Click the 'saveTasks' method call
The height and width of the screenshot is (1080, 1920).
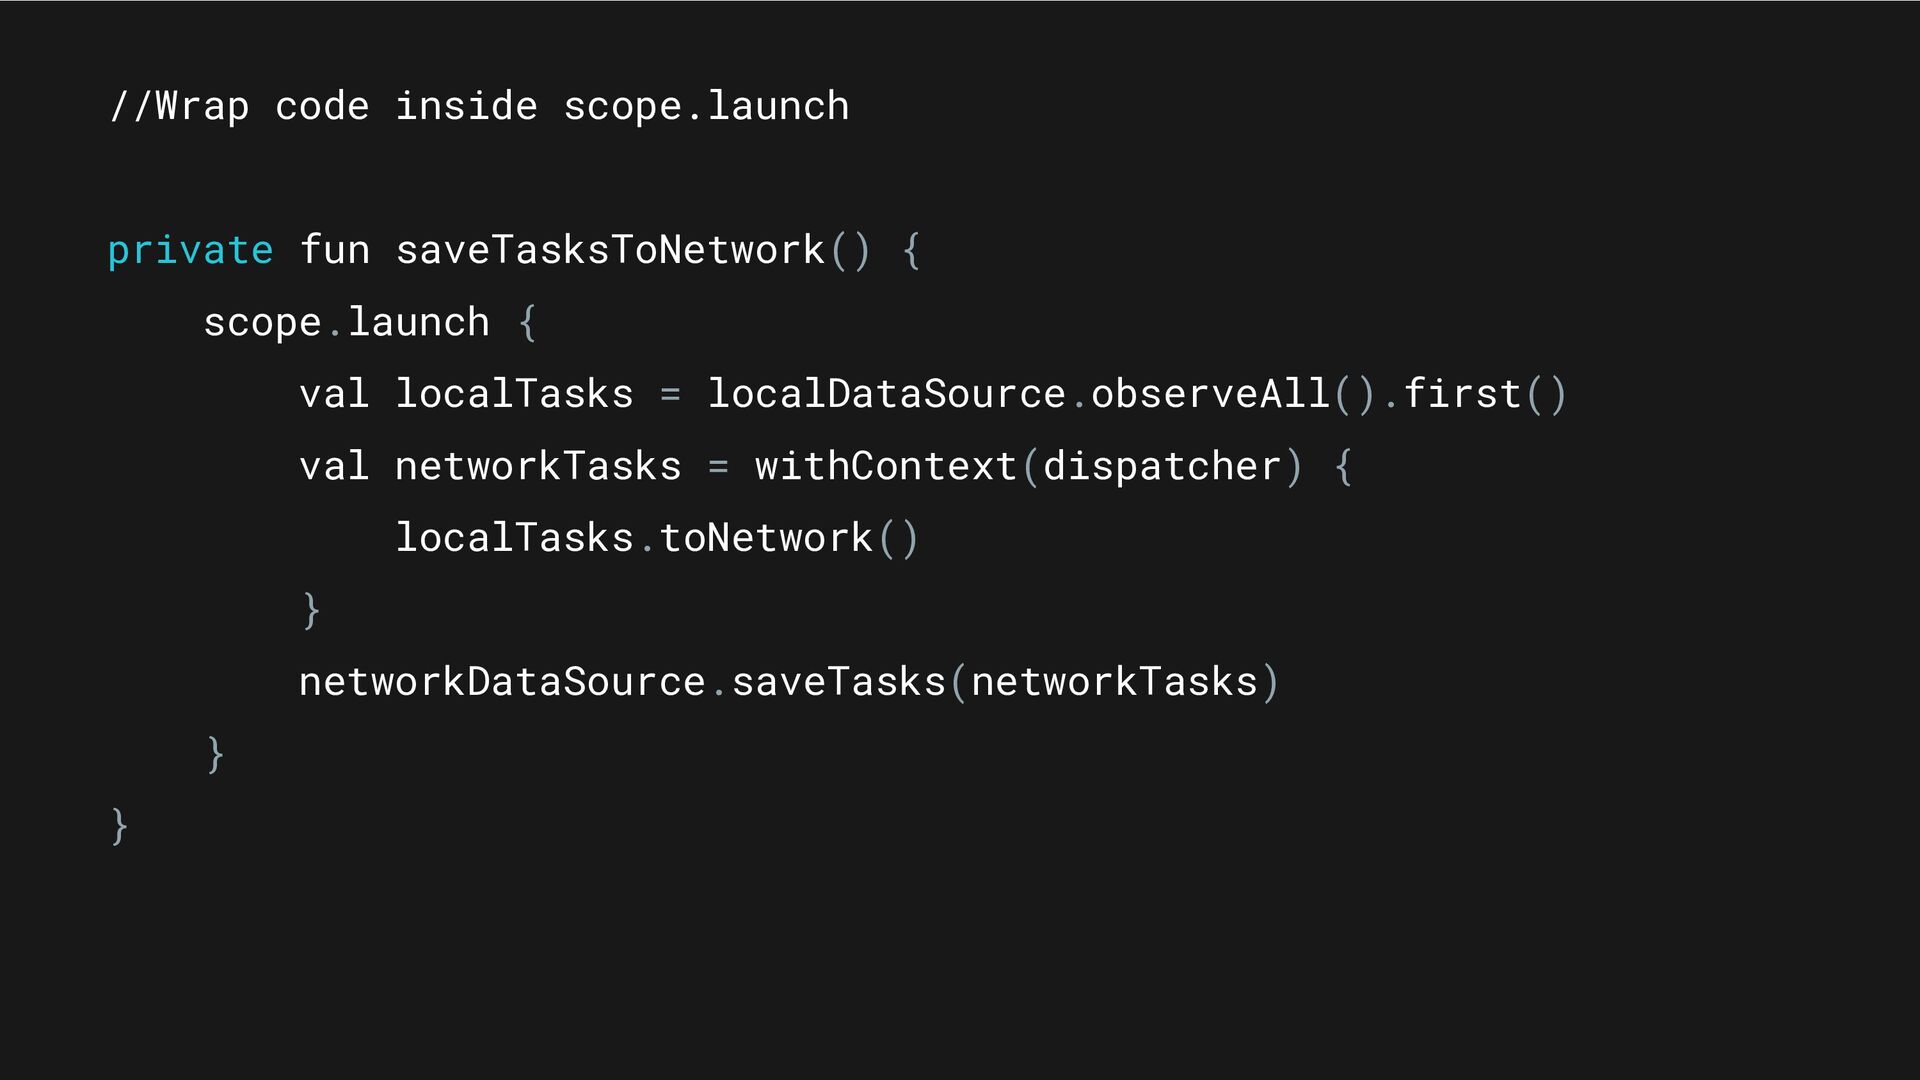coord(838,682)
